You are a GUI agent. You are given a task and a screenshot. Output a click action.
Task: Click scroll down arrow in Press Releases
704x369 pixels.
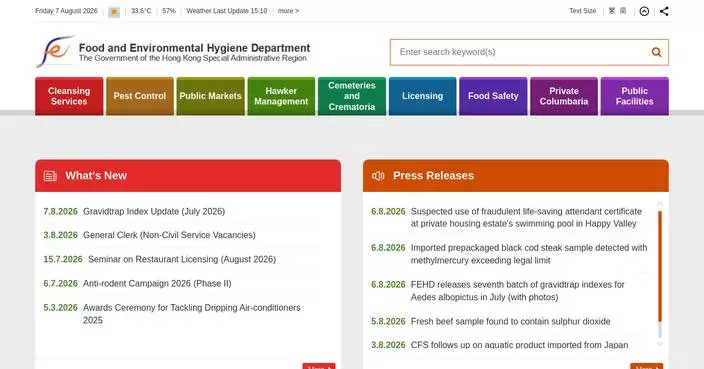pyautogui.click(x=660, y=344)
